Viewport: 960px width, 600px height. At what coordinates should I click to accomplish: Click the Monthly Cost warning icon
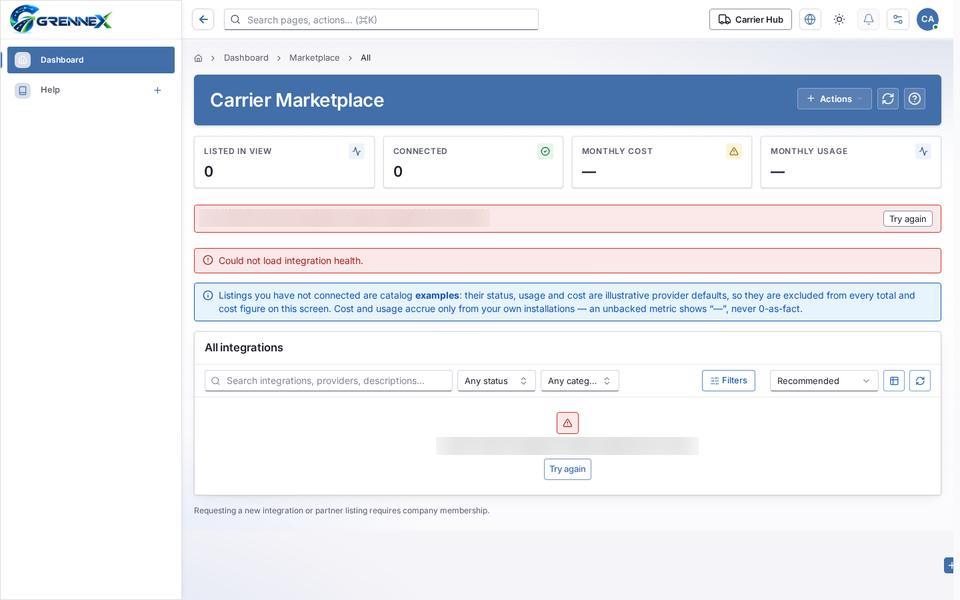733,151
